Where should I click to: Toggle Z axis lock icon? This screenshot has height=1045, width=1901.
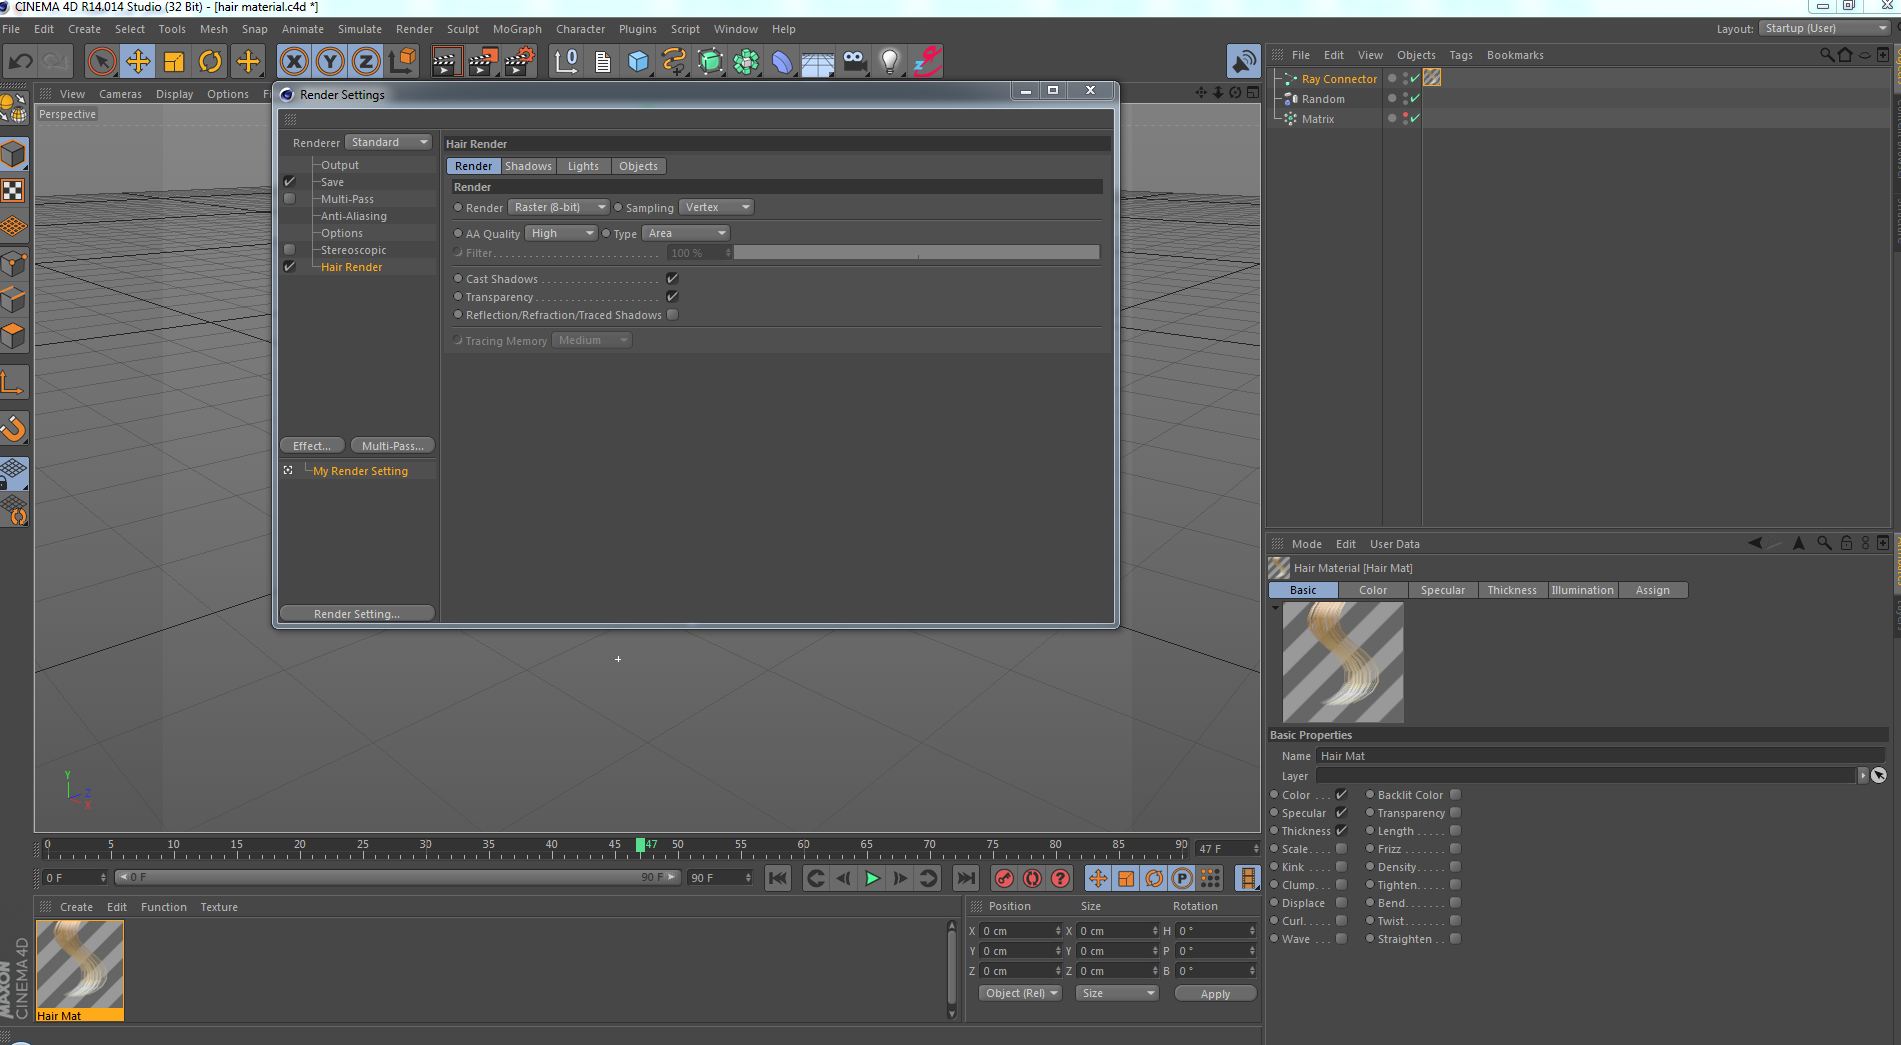tap(366, 61)
